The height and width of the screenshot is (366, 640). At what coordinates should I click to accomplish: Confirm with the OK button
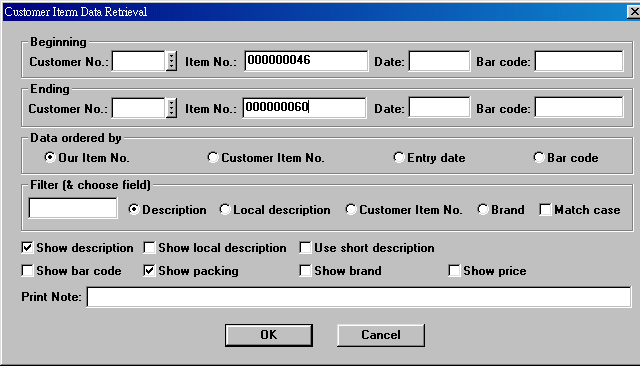[269, 335]
